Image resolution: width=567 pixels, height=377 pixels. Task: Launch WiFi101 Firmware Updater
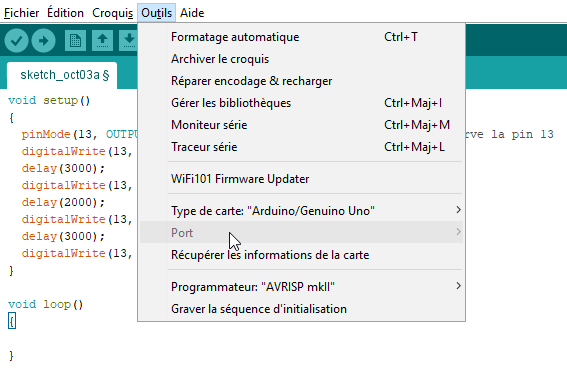302,179
